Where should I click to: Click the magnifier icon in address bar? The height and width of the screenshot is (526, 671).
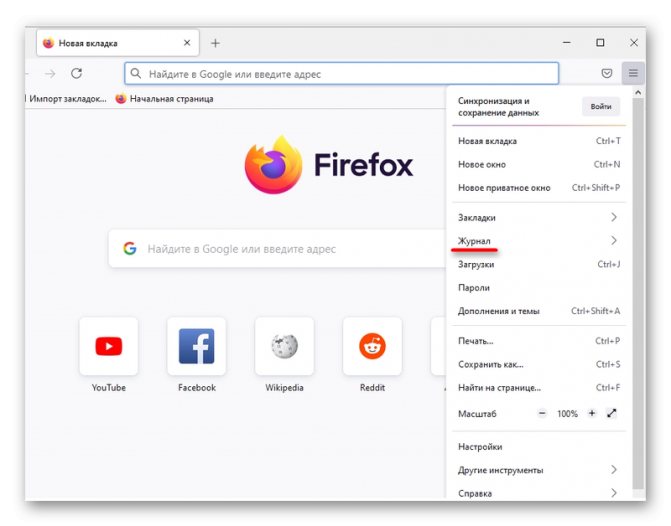(136, 73)
